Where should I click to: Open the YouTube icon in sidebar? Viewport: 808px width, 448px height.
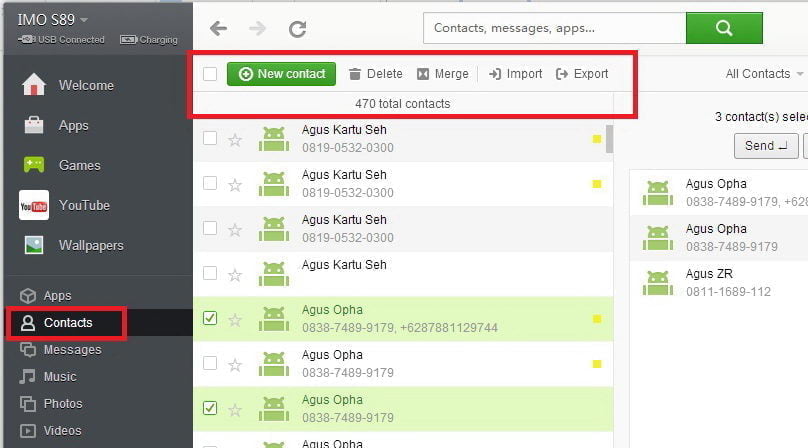pos(34,205)
